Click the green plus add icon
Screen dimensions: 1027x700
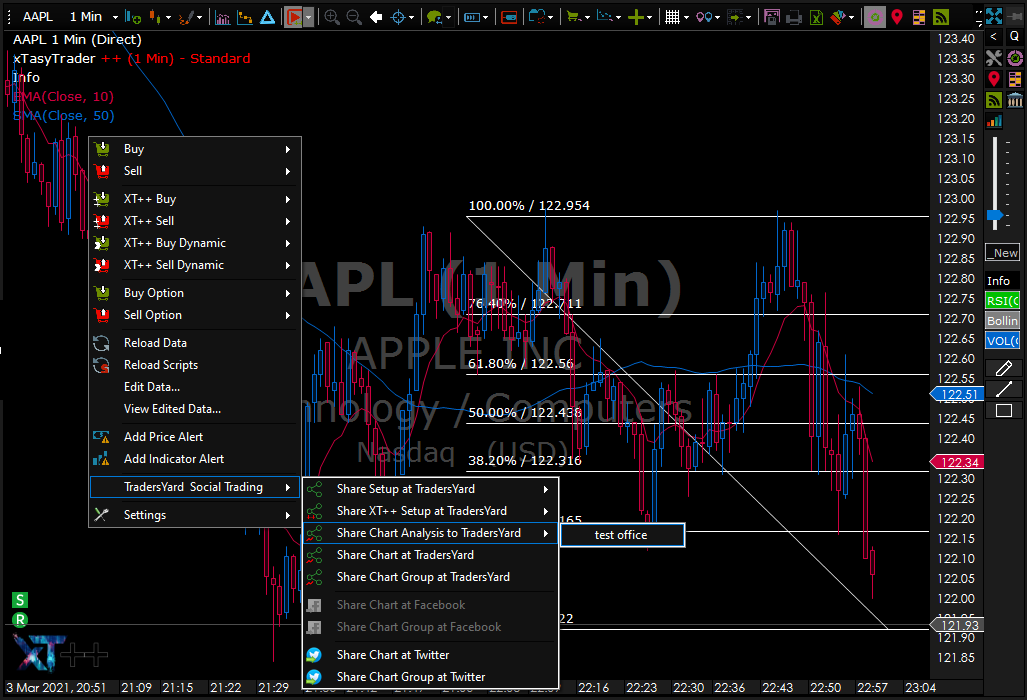[635, 17]
